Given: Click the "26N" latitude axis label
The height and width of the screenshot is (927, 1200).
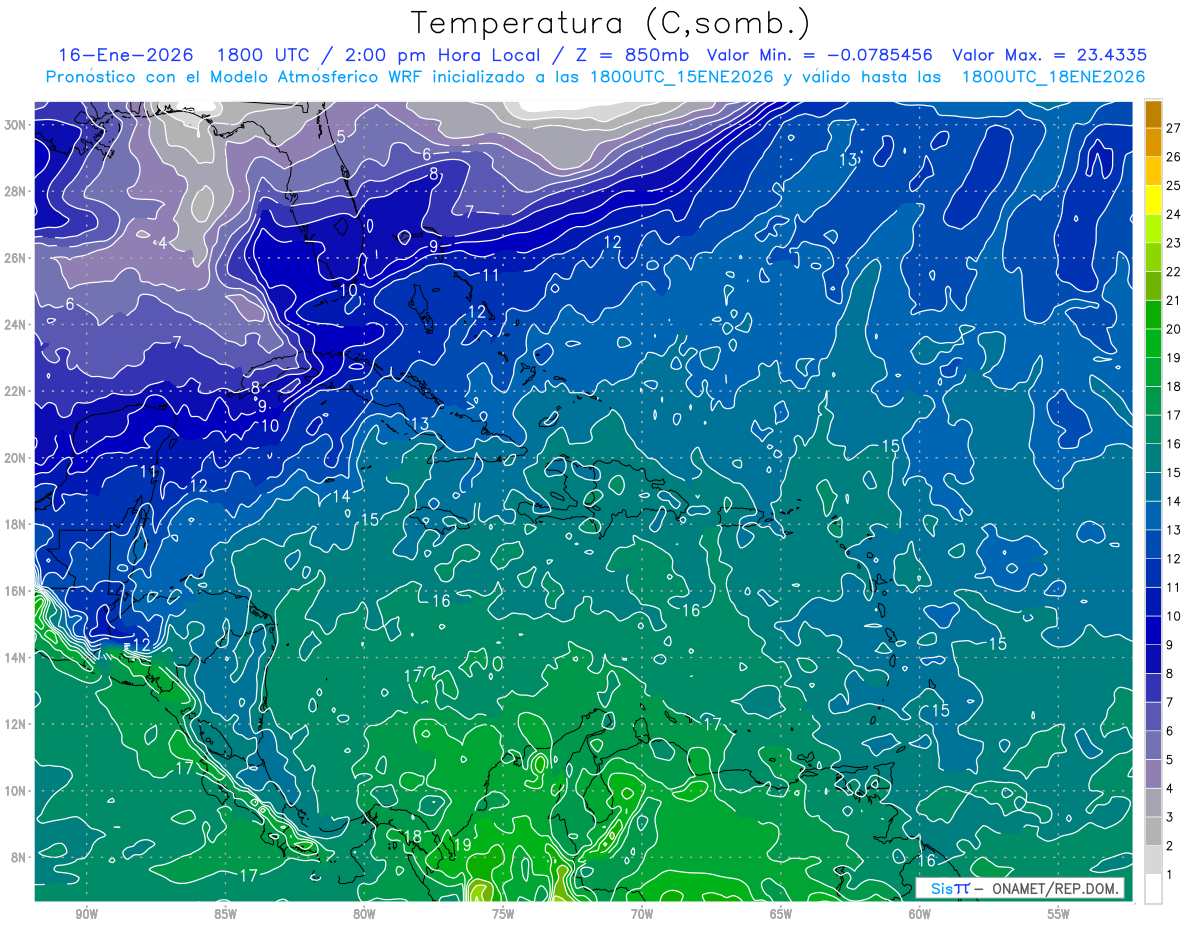Looking at the screenshot, I should (x=15, y=258).
